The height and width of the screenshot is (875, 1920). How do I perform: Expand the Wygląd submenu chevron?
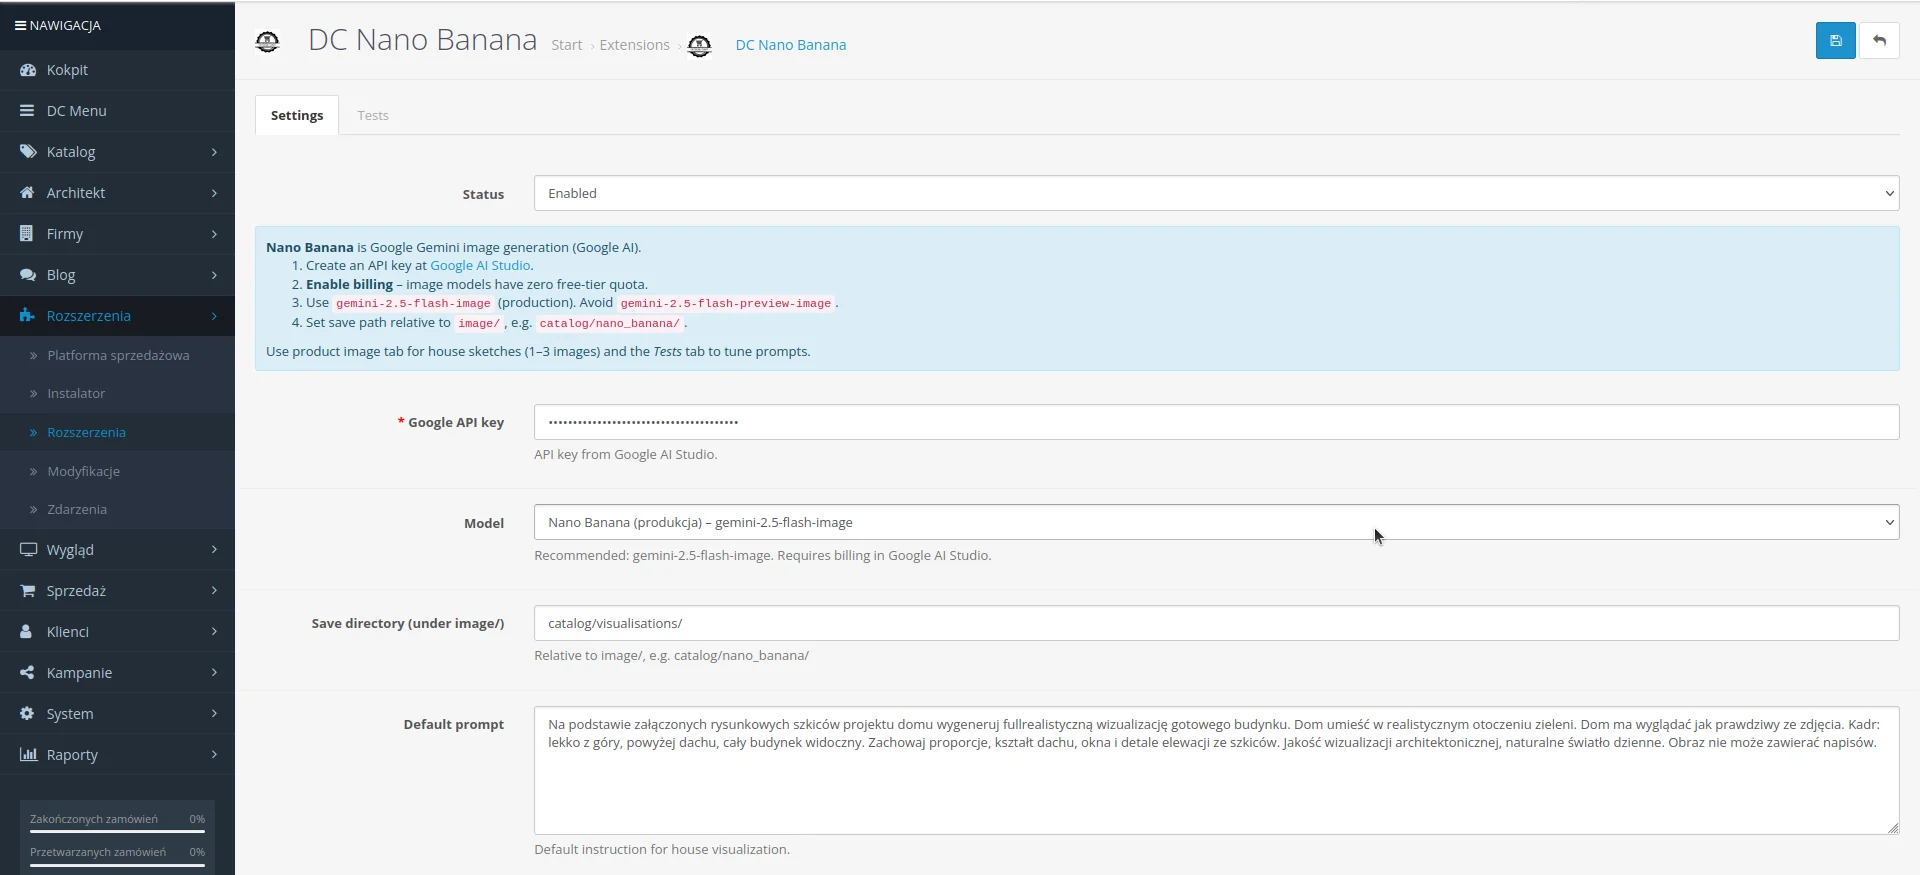(x=214, y=550)
